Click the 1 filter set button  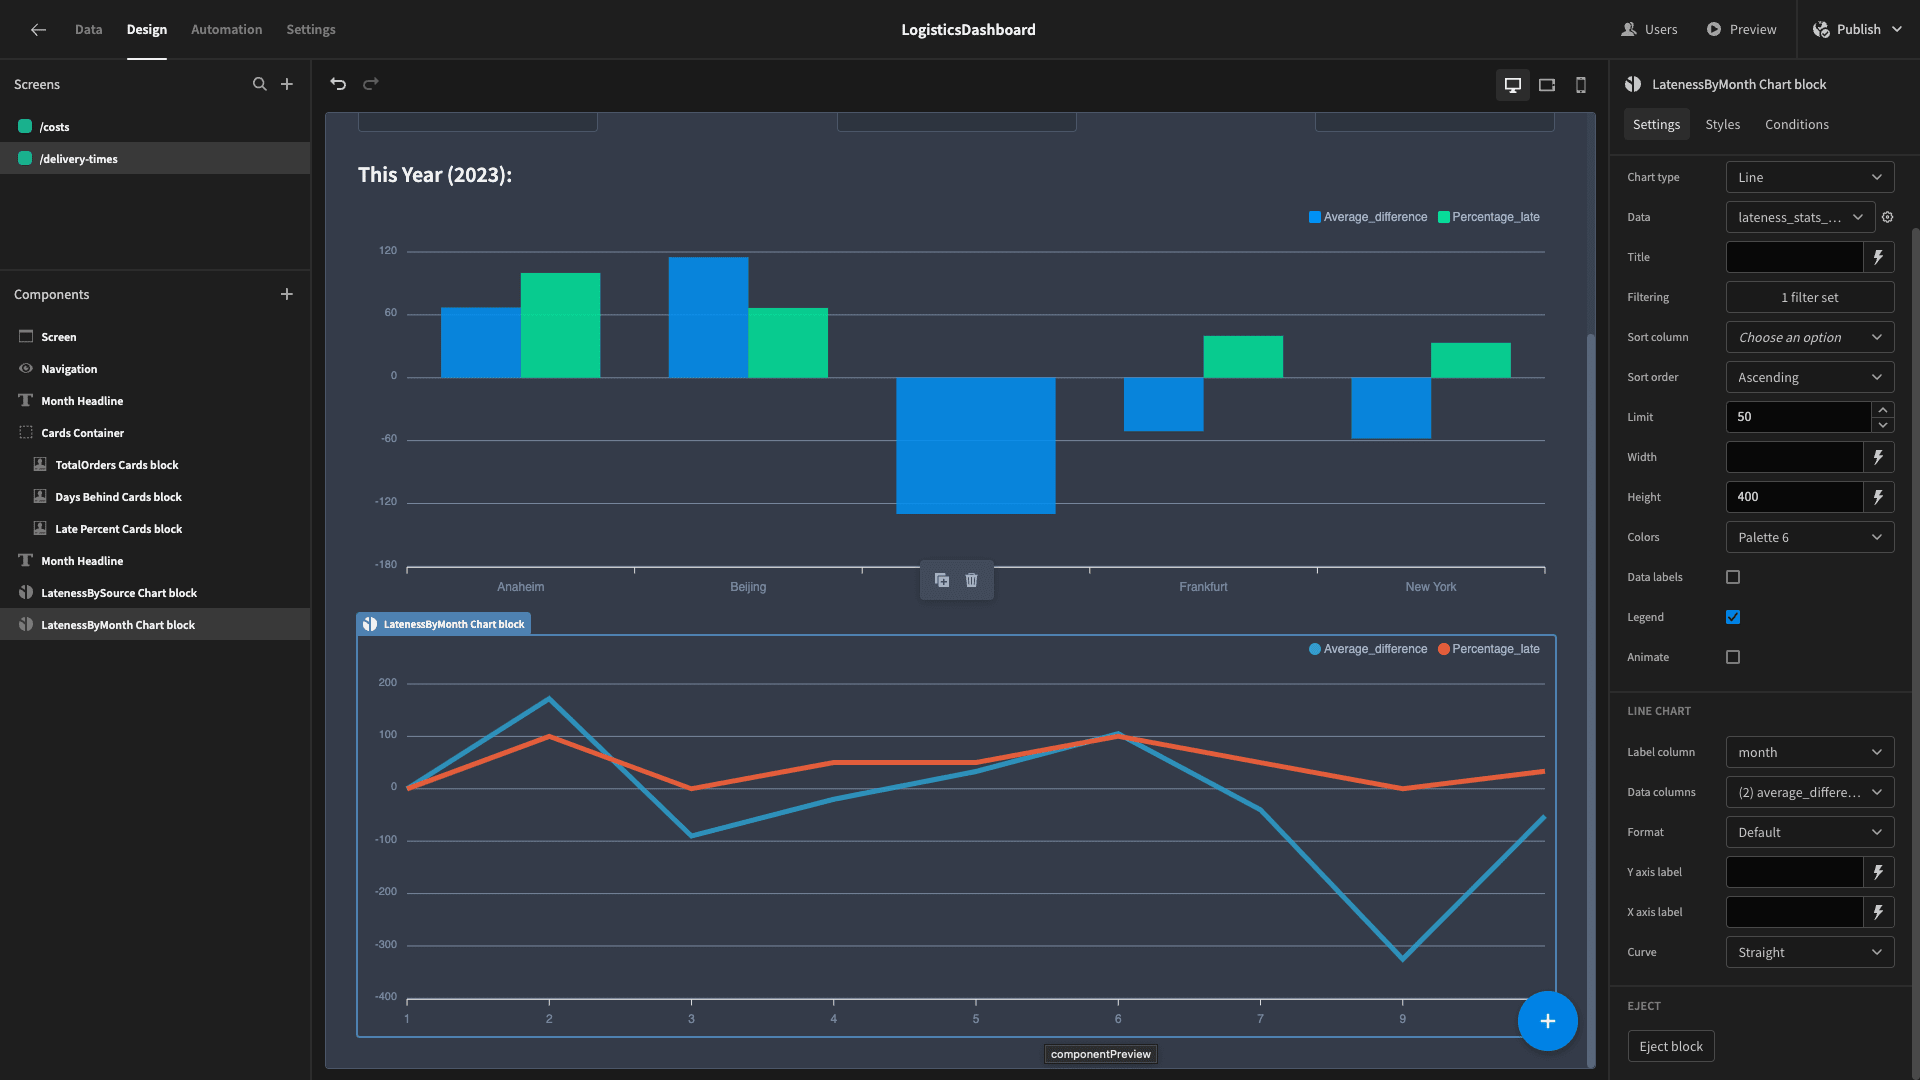point(1810,297)
